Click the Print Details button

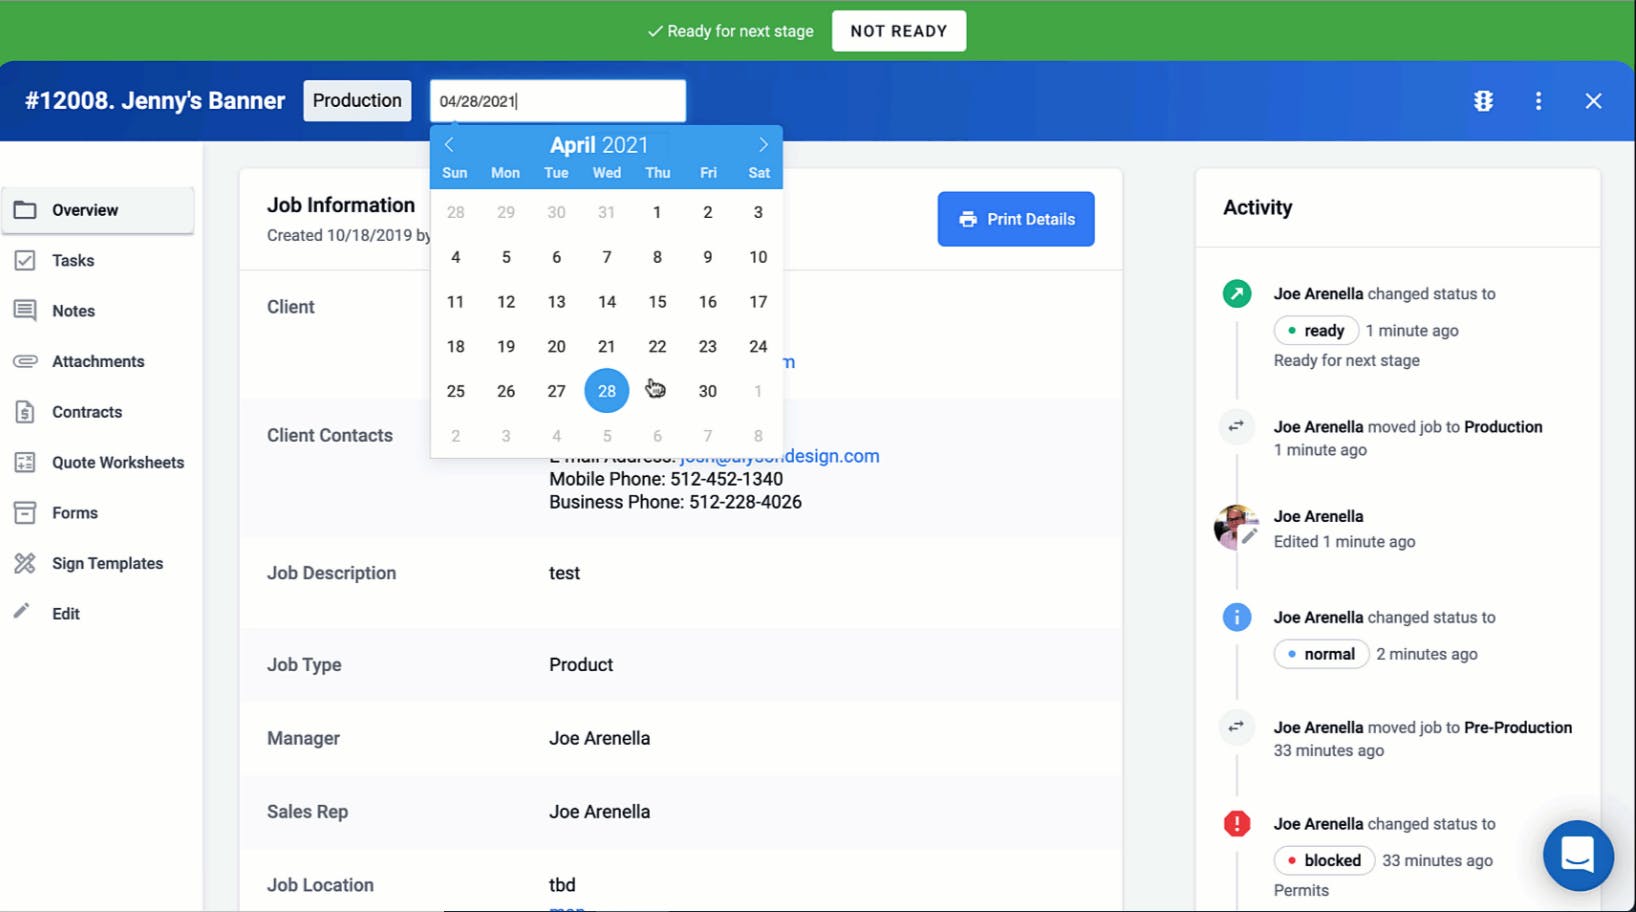point(1015,219)
